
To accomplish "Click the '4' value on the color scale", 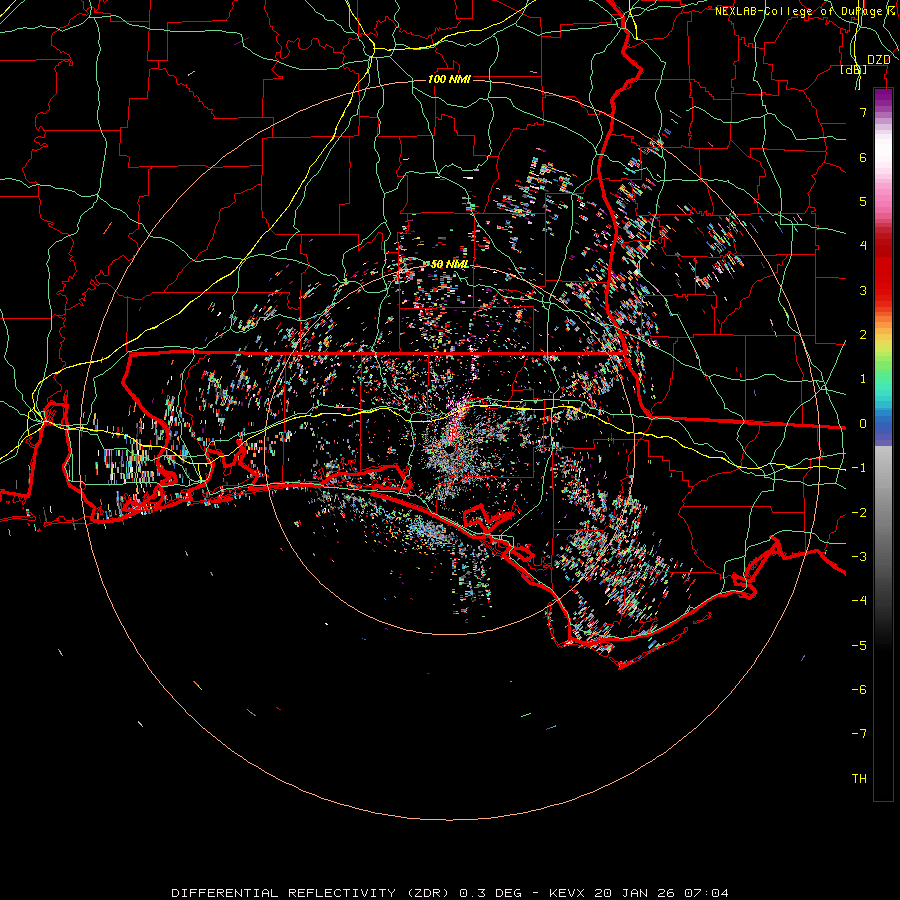I will click(x=863, y=246).
